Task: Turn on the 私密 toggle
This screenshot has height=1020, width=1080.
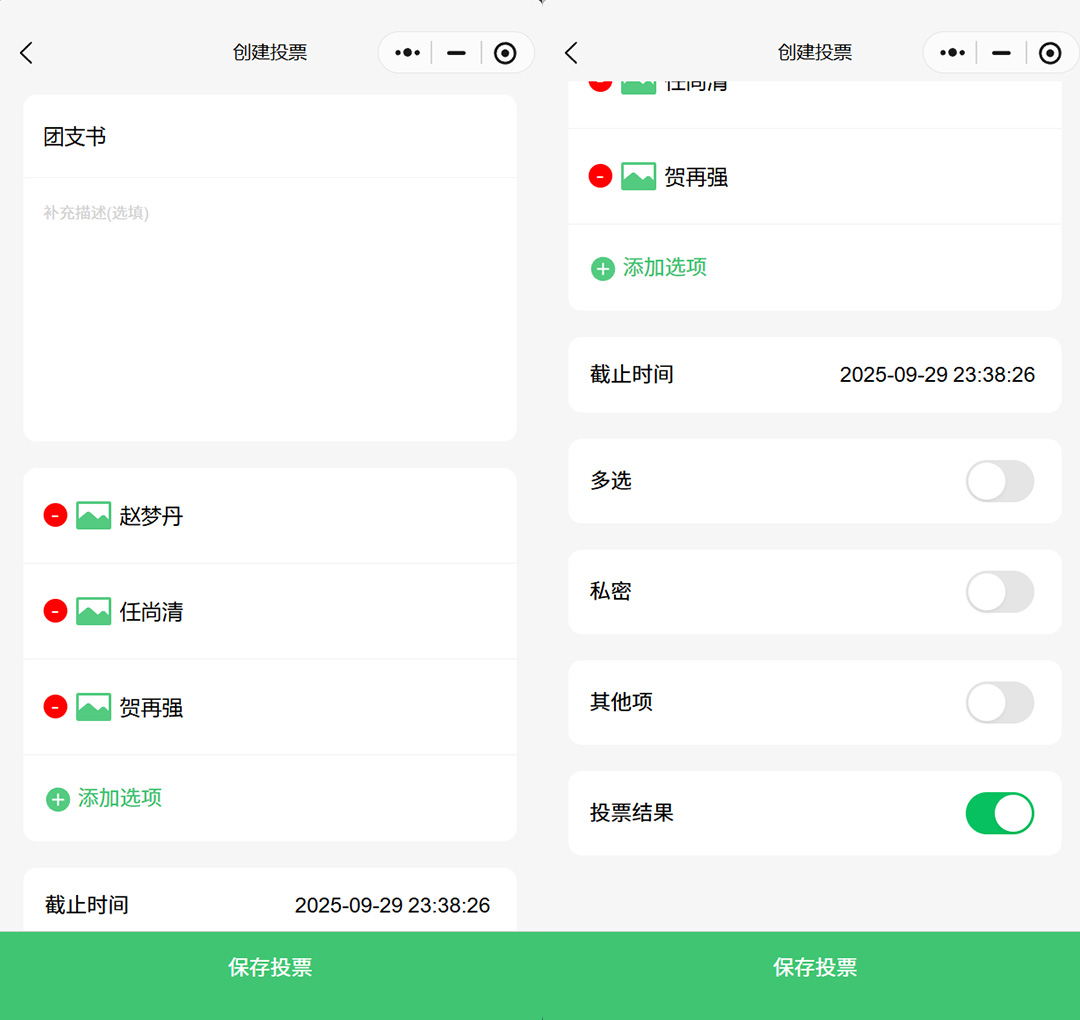Action: [x=999, y=592]
